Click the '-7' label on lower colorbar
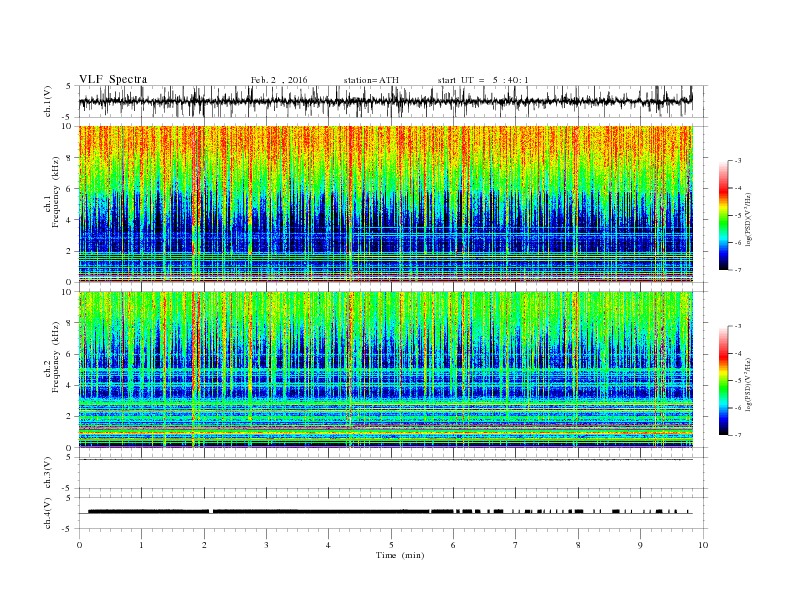 (737, 435)
